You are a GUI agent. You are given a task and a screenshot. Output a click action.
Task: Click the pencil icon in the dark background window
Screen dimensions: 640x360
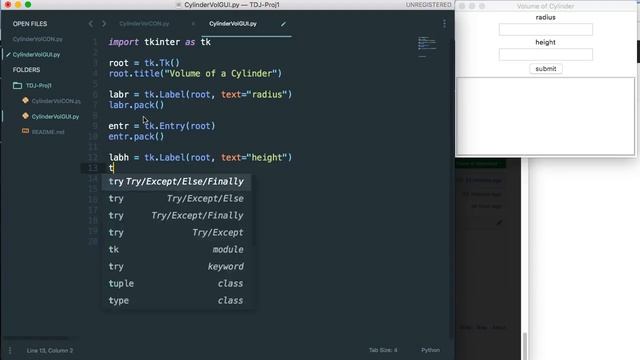coord(499,222)
